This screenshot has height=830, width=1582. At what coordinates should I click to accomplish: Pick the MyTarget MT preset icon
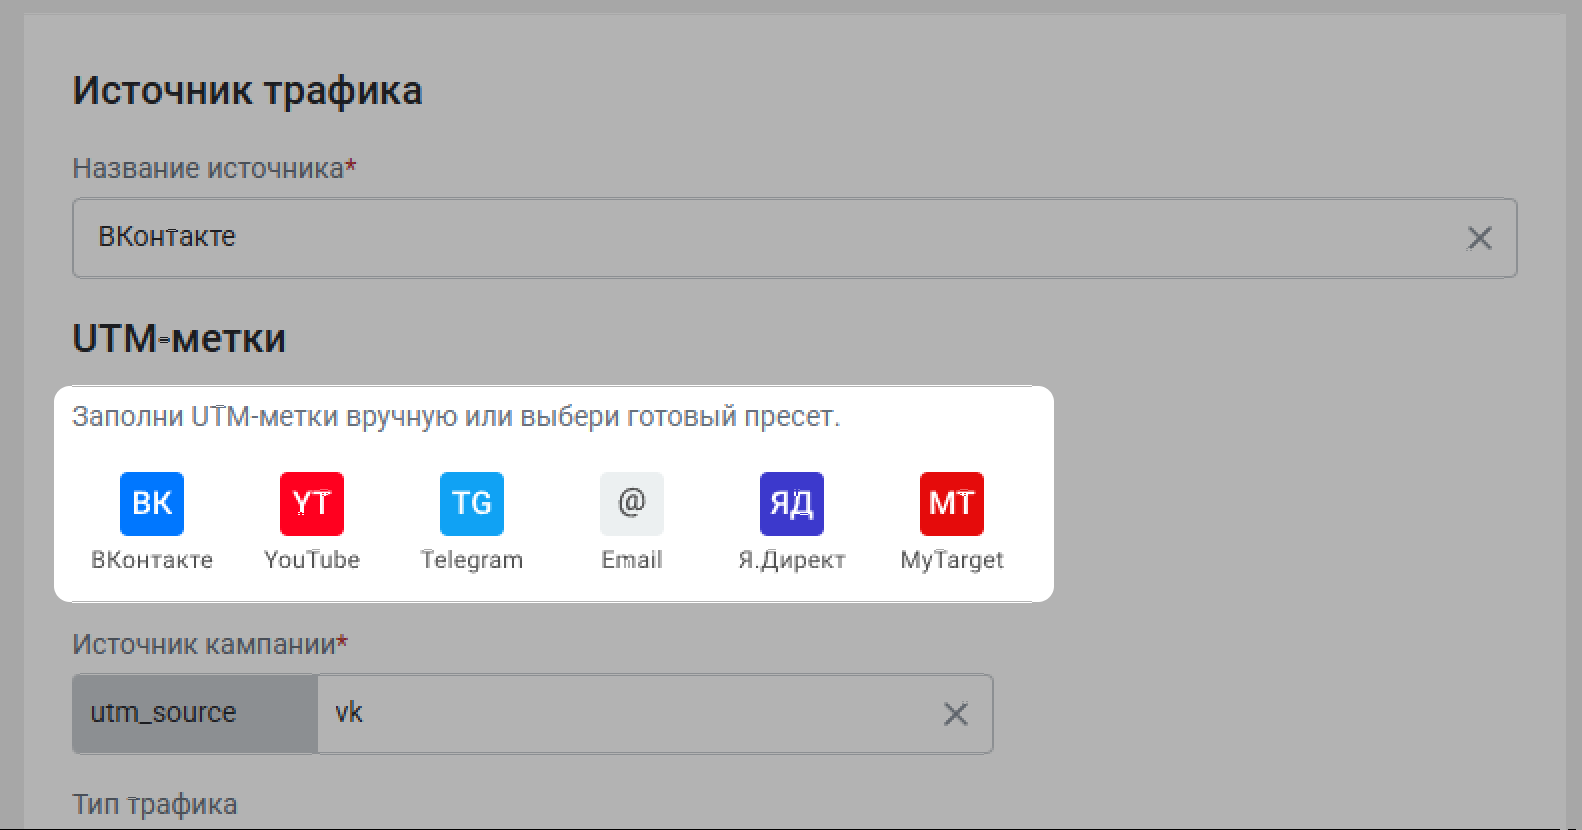pyautogui.click(x=952, y=503)
